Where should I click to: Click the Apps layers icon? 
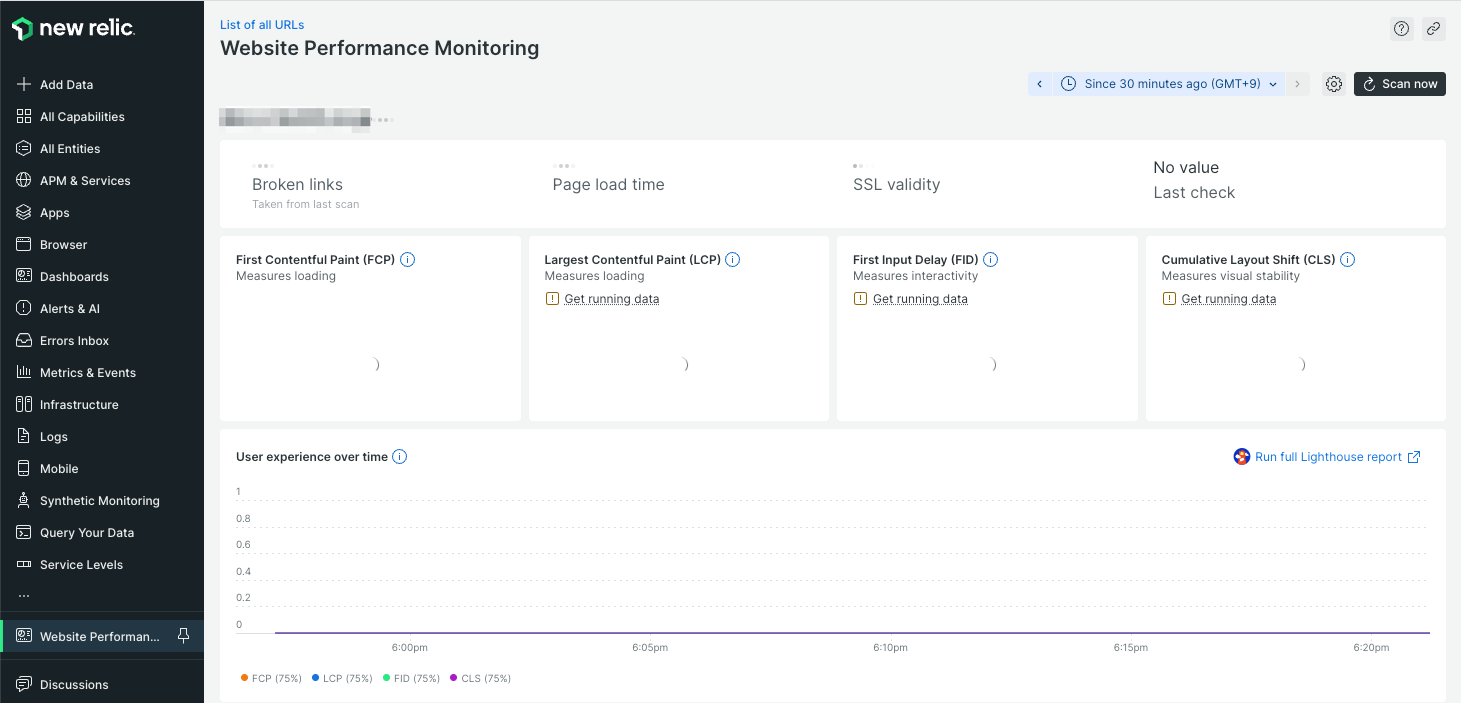pos(24,213)
